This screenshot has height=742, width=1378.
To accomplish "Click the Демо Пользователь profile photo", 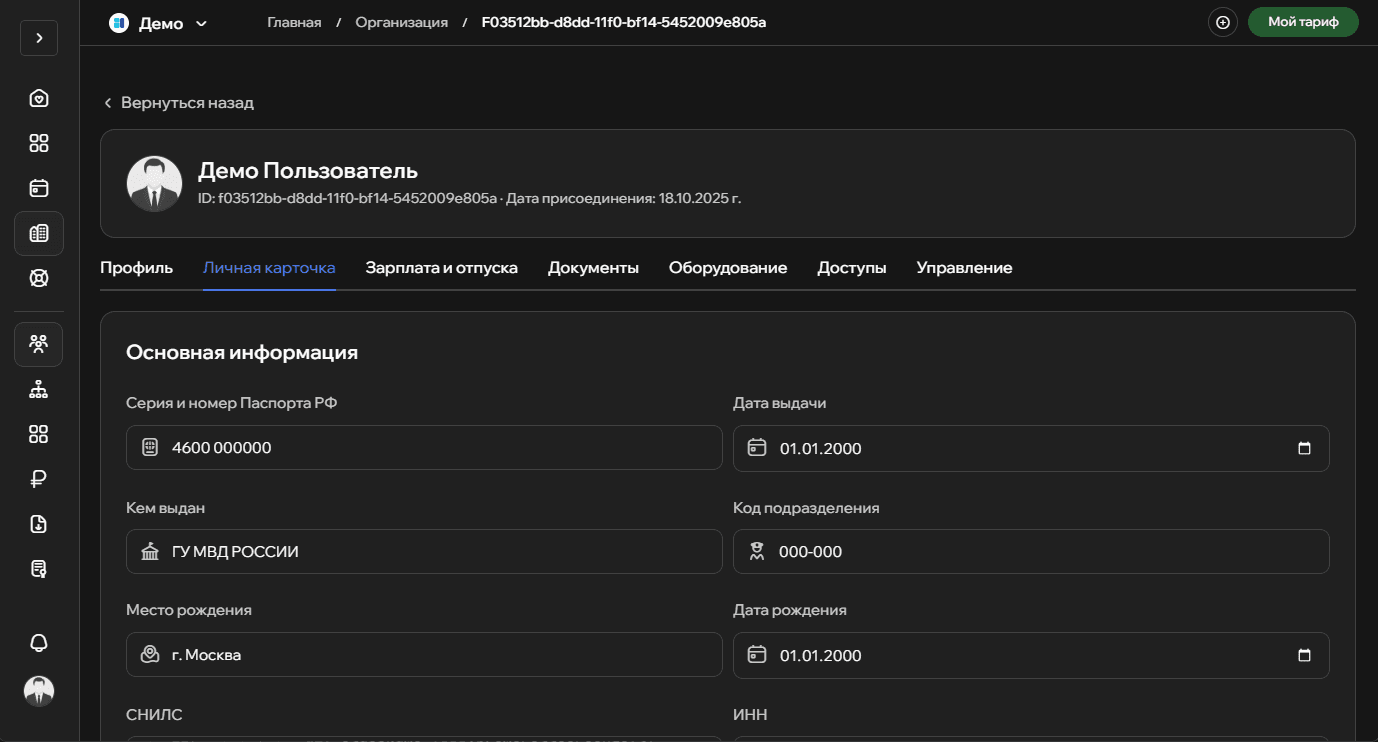I will [155, 183].
